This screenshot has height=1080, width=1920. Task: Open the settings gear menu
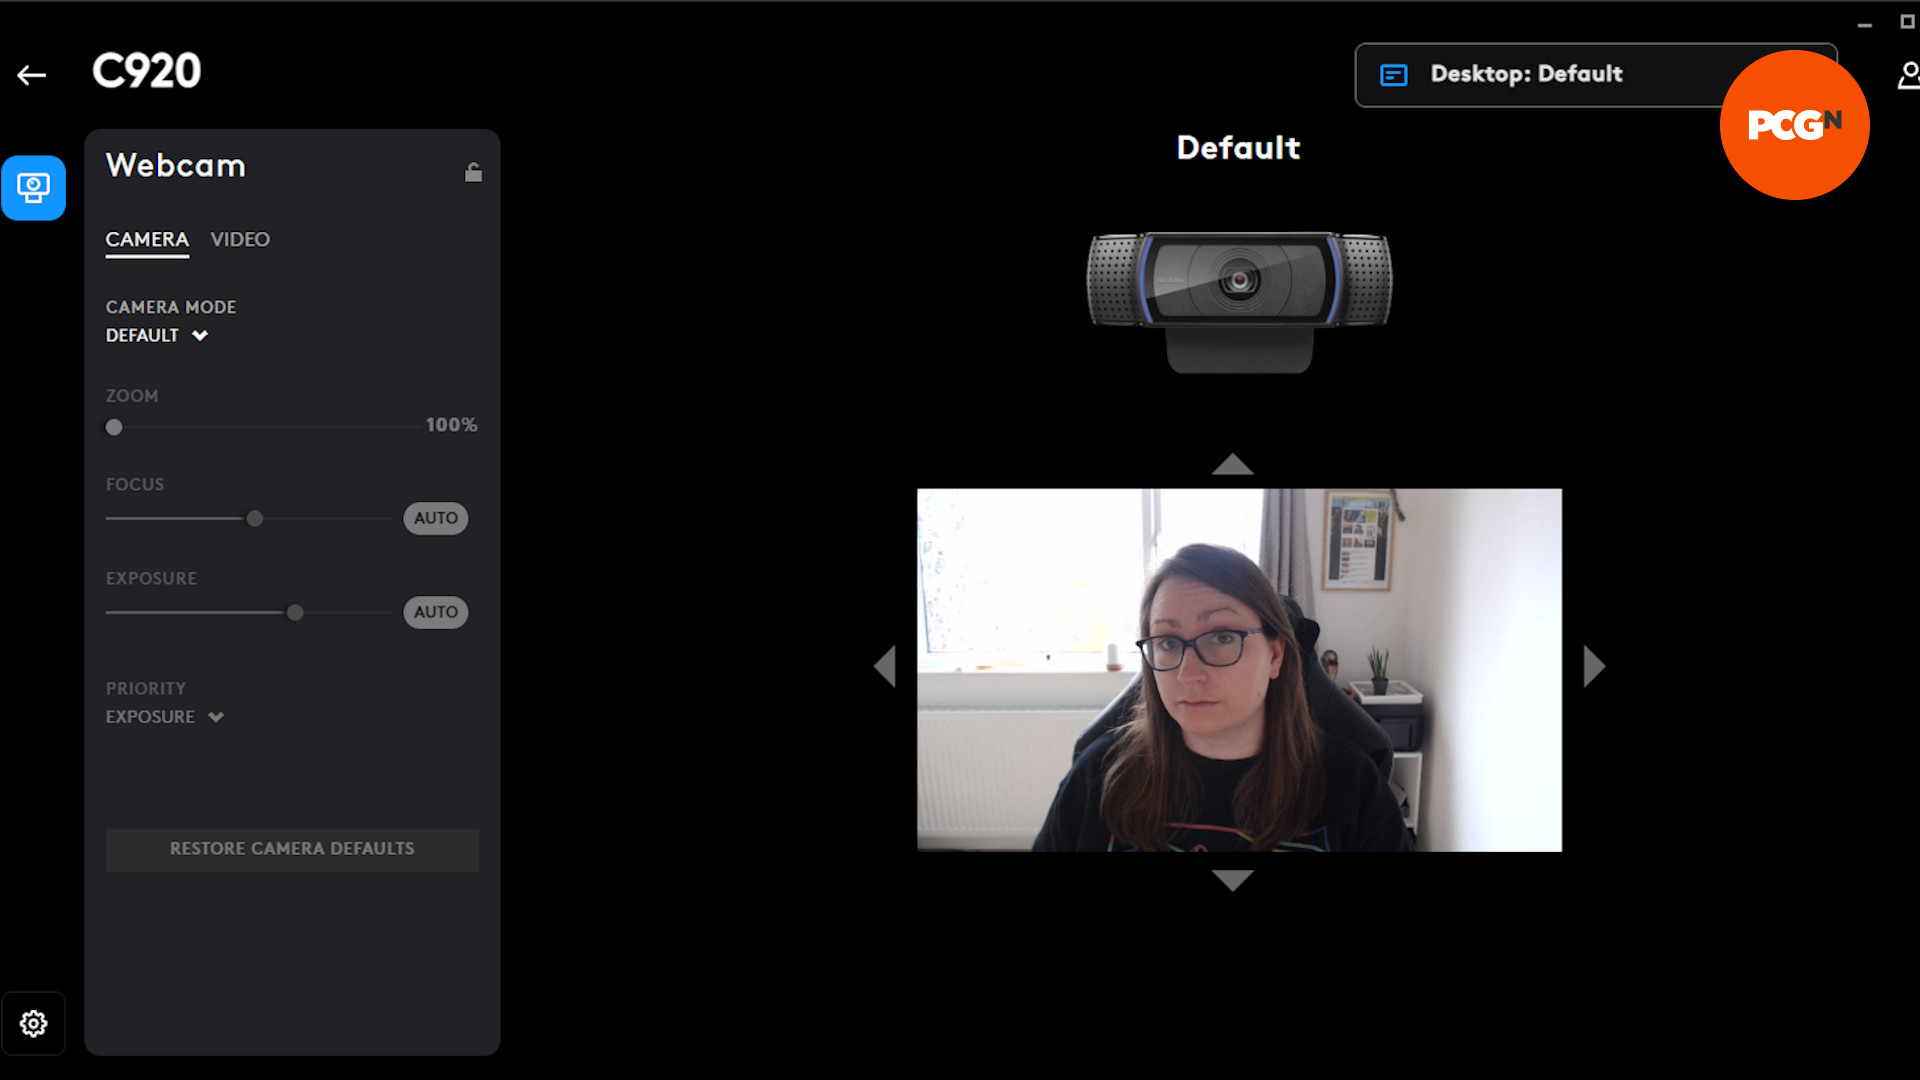(33, 1023)
